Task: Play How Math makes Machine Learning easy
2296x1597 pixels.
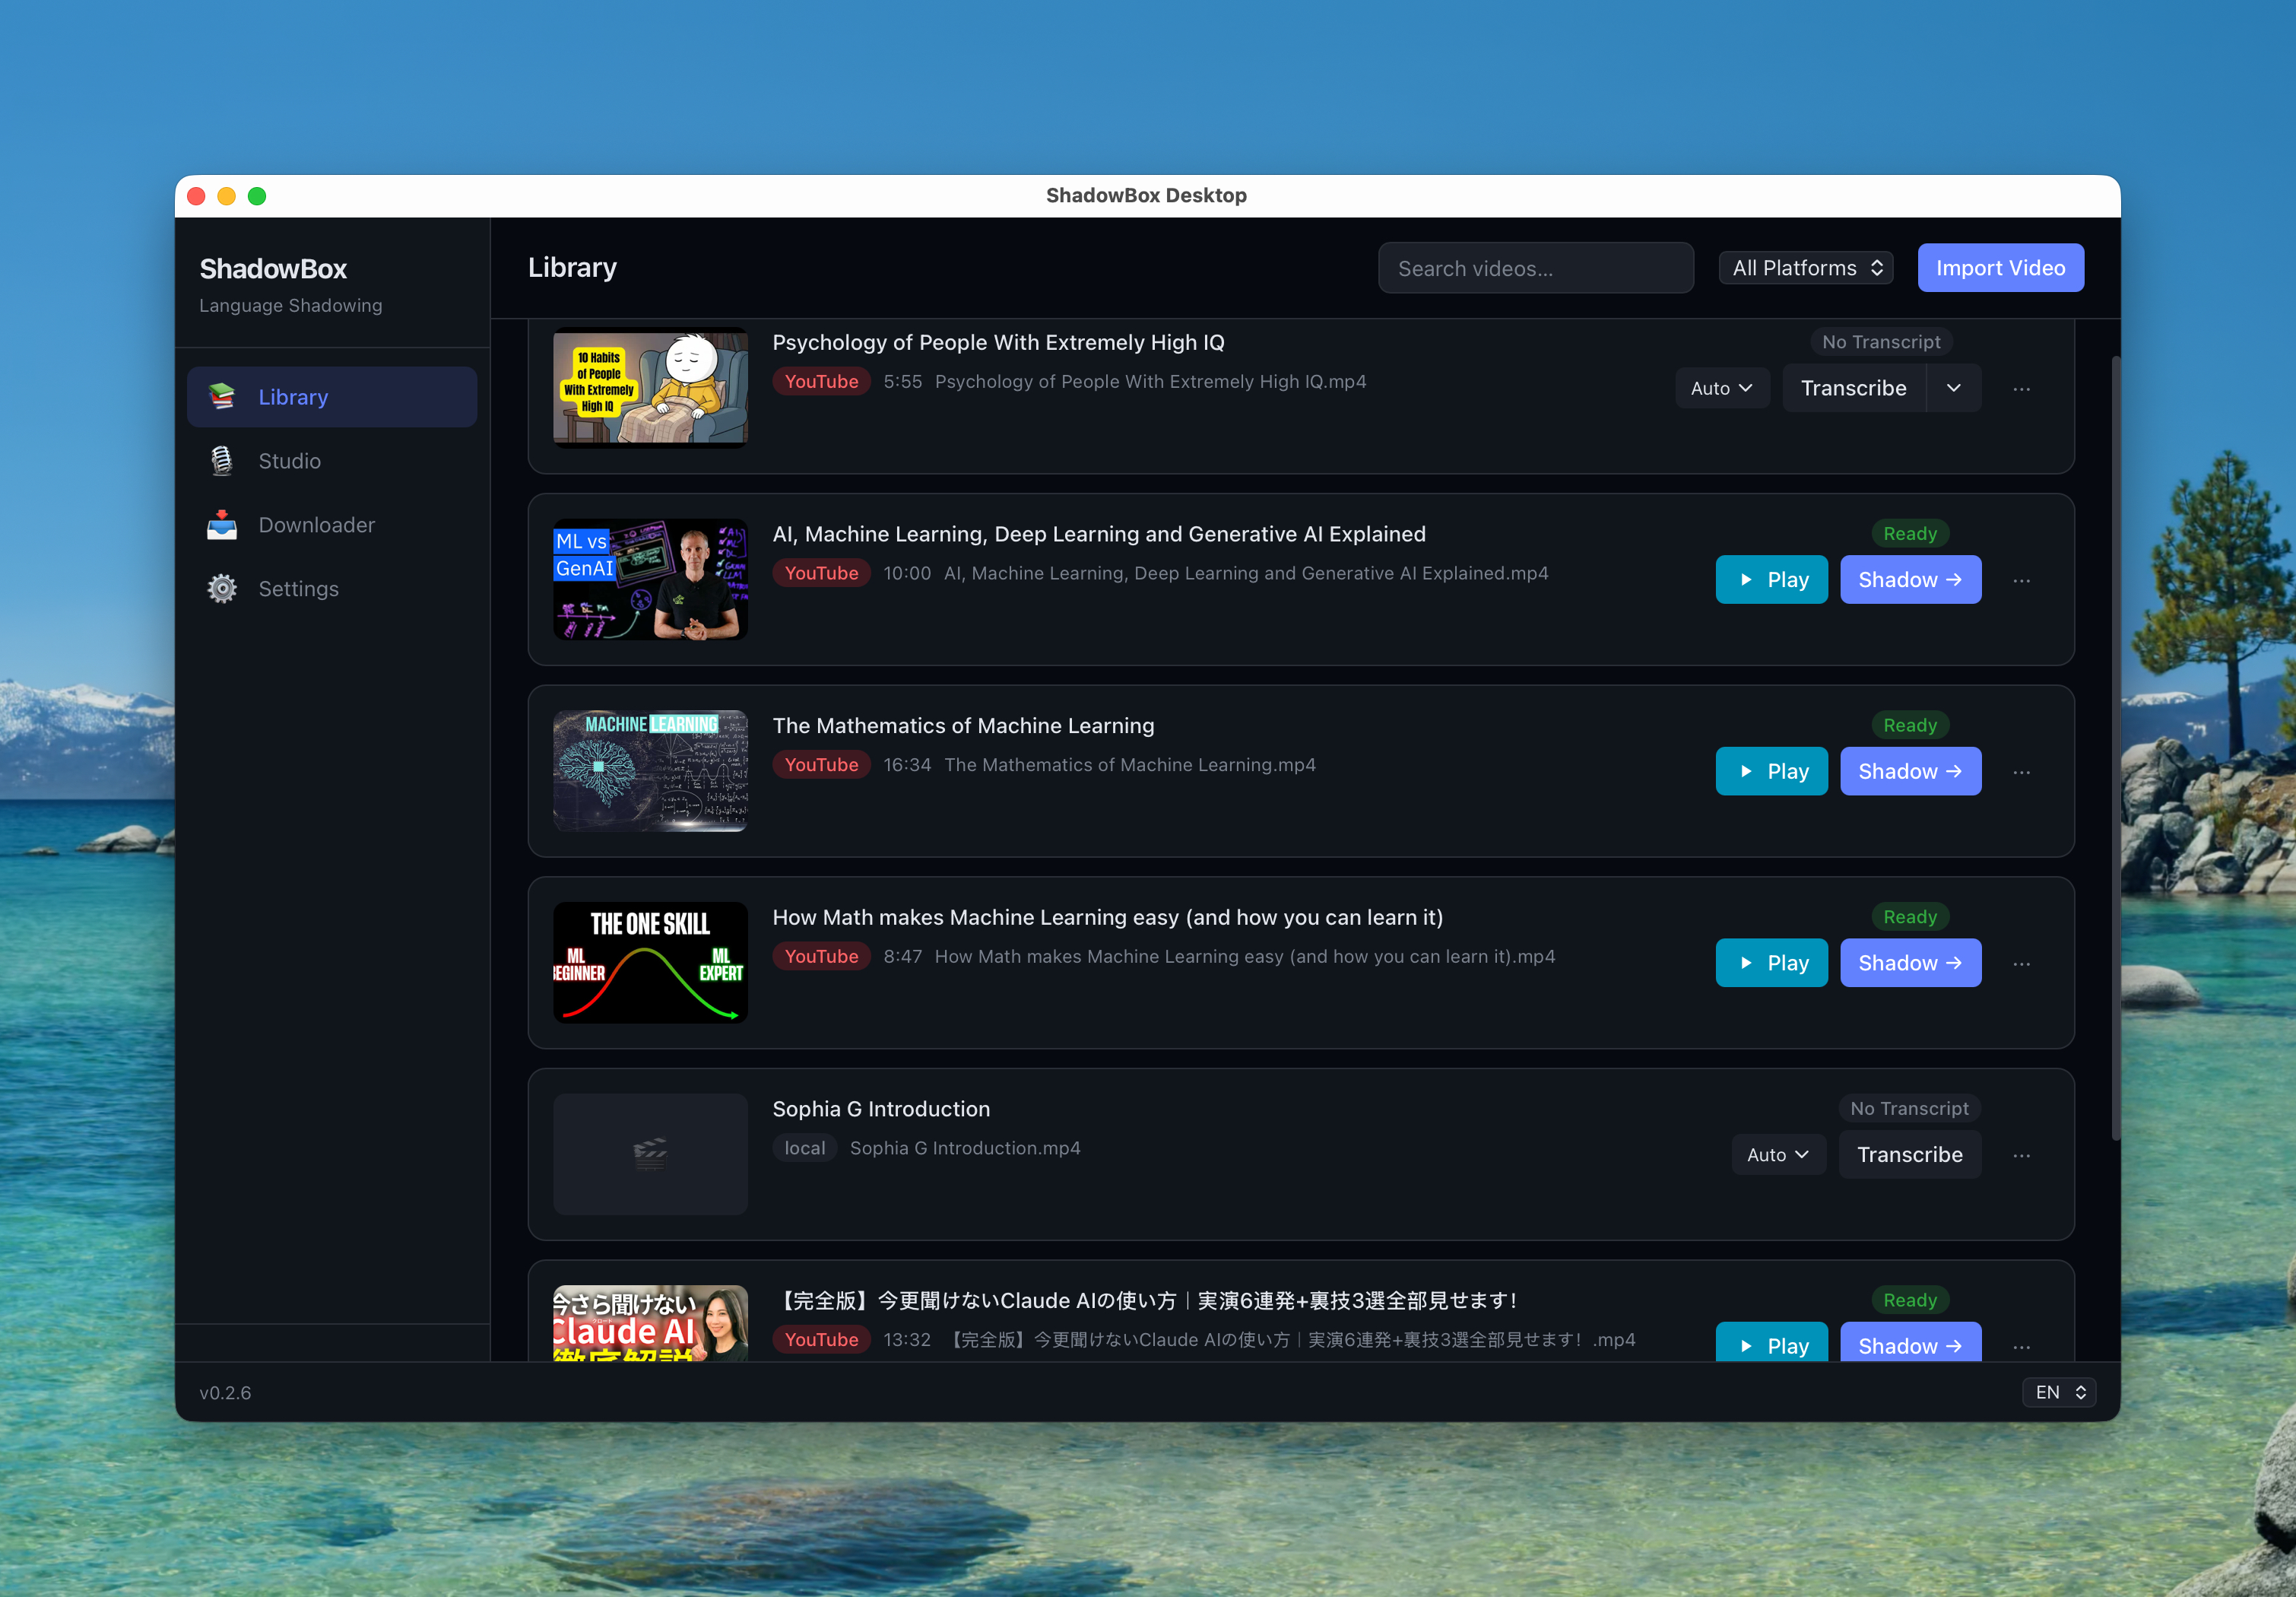Action: point(1772,963)
